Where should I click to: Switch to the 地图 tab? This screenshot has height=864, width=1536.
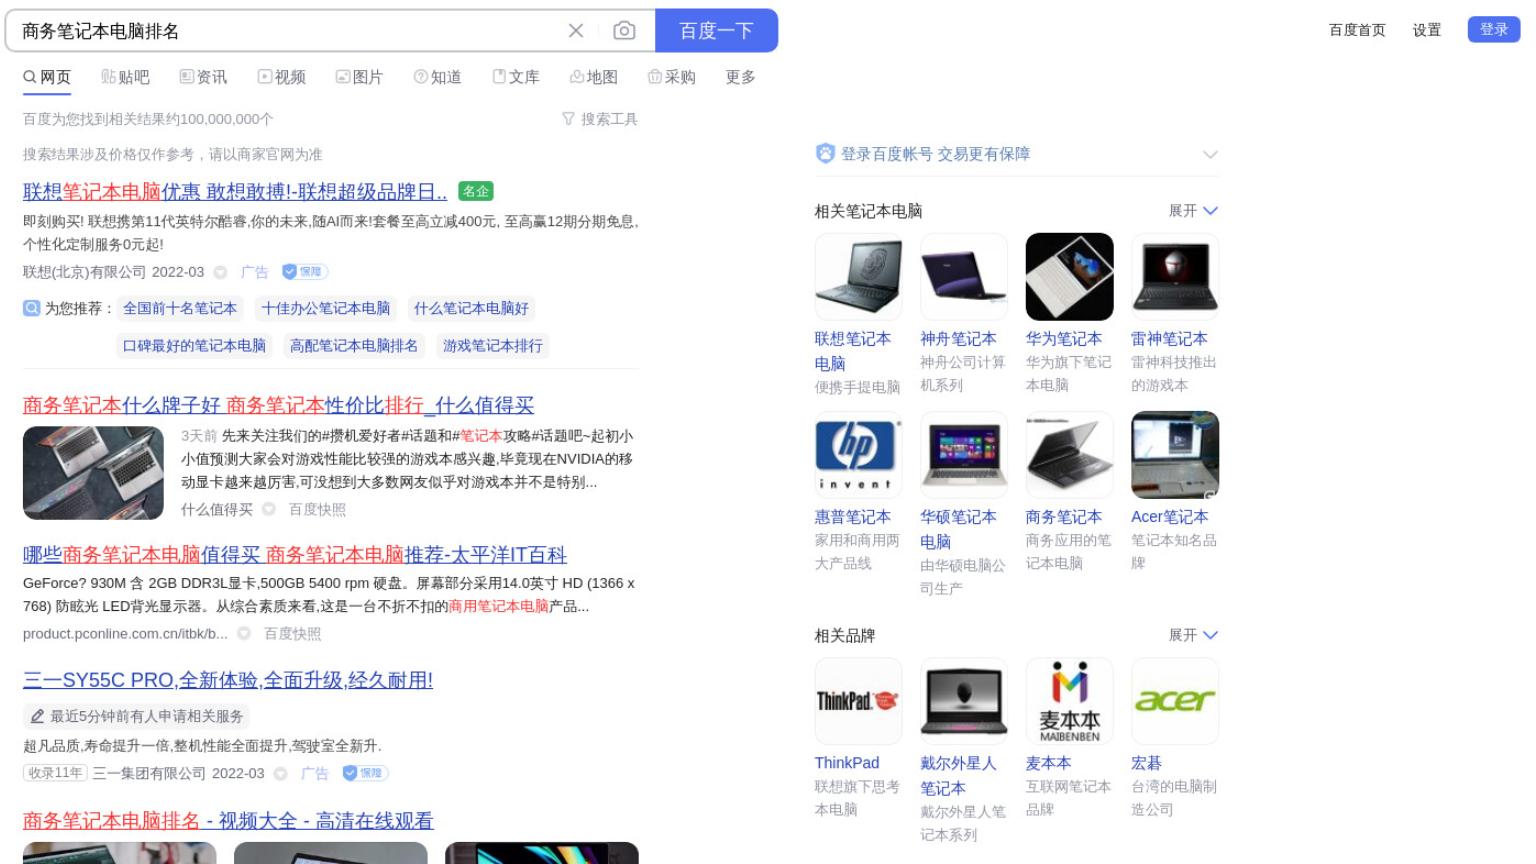pyautogui.click(x=593, y=77)
